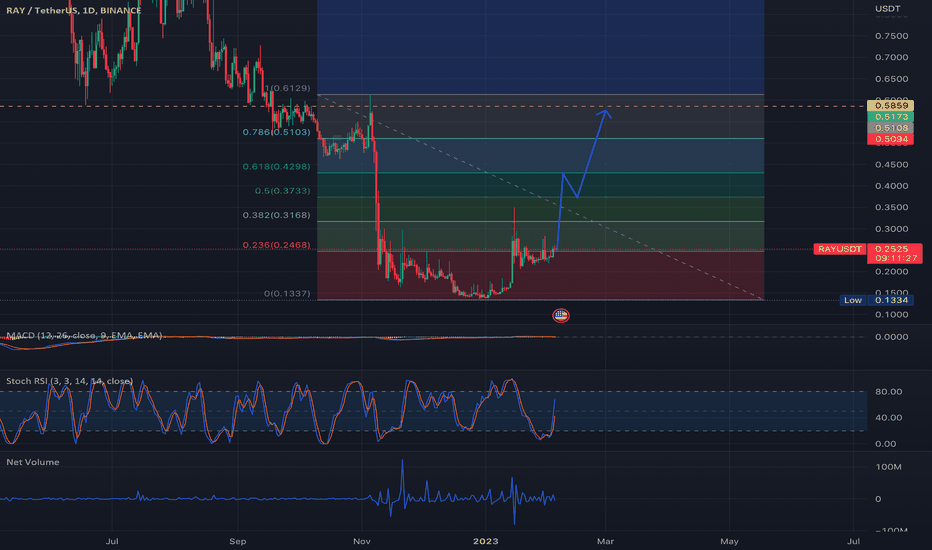This screenshot has width=932, height=550.
Task: Select the blue projected price arrow head
Action: 605,113
